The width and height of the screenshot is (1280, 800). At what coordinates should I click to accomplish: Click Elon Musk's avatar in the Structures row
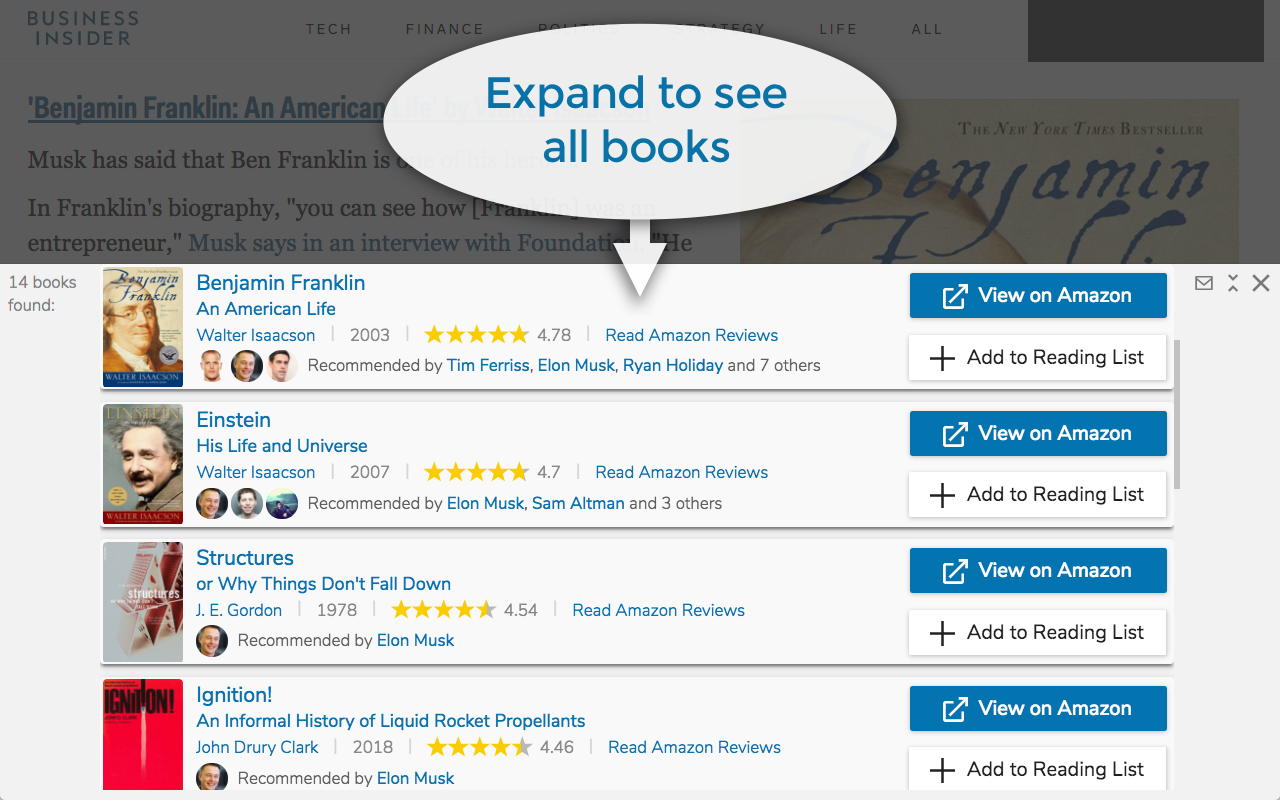point(212,641)
